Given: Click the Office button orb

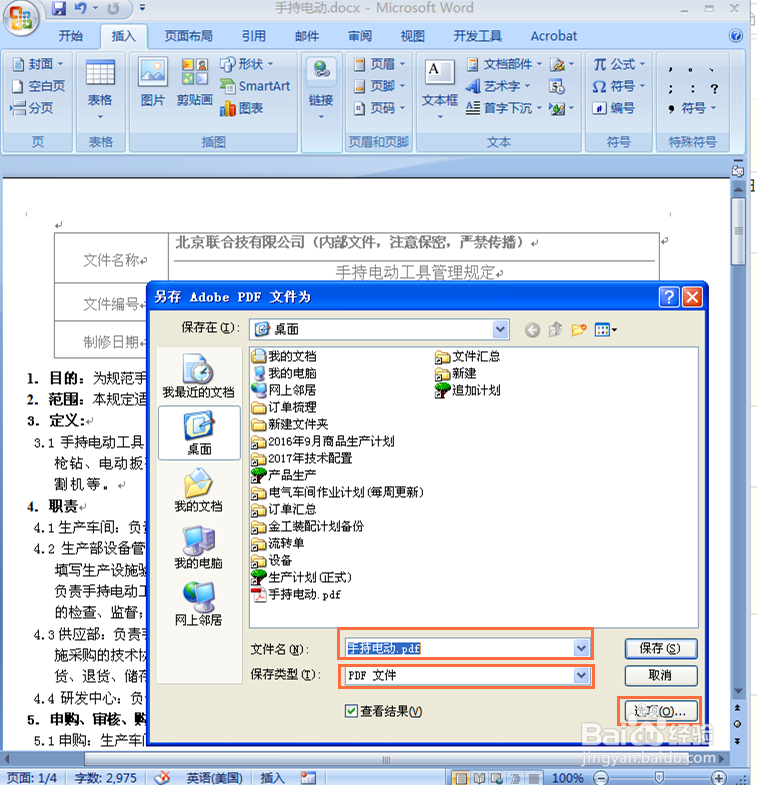Looking at the screenshot, I should pos(21,19).
